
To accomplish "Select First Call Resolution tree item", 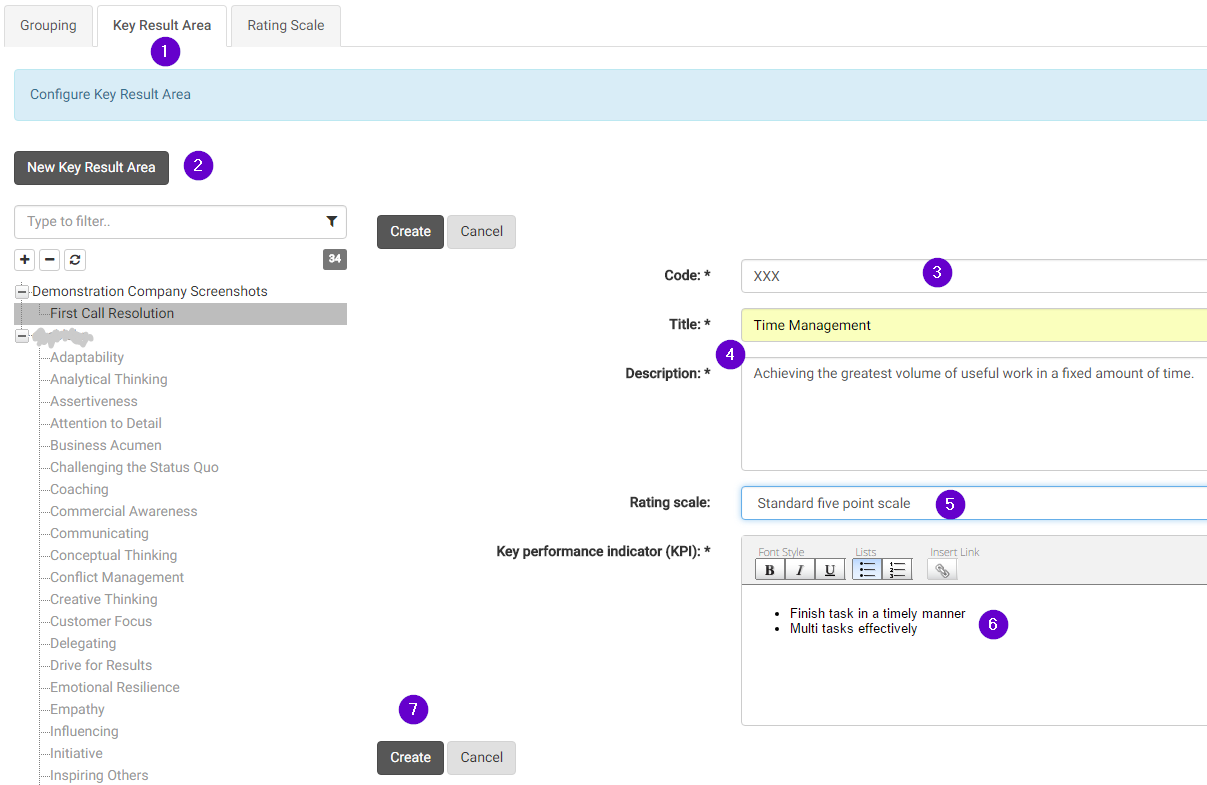I will click(112, 314).
